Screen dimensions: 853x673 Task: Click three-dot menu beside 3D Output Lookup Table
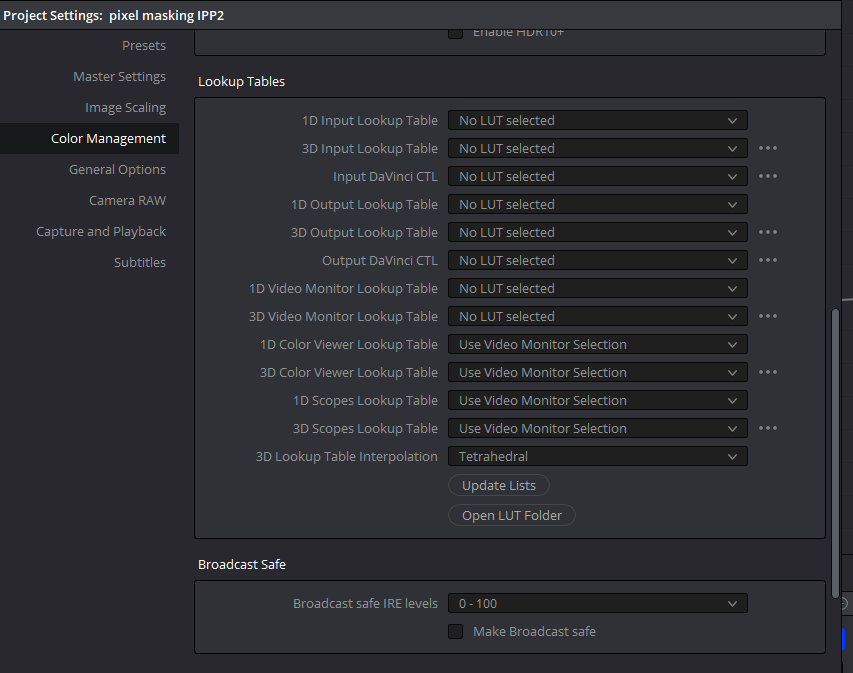tap(768, 232)
